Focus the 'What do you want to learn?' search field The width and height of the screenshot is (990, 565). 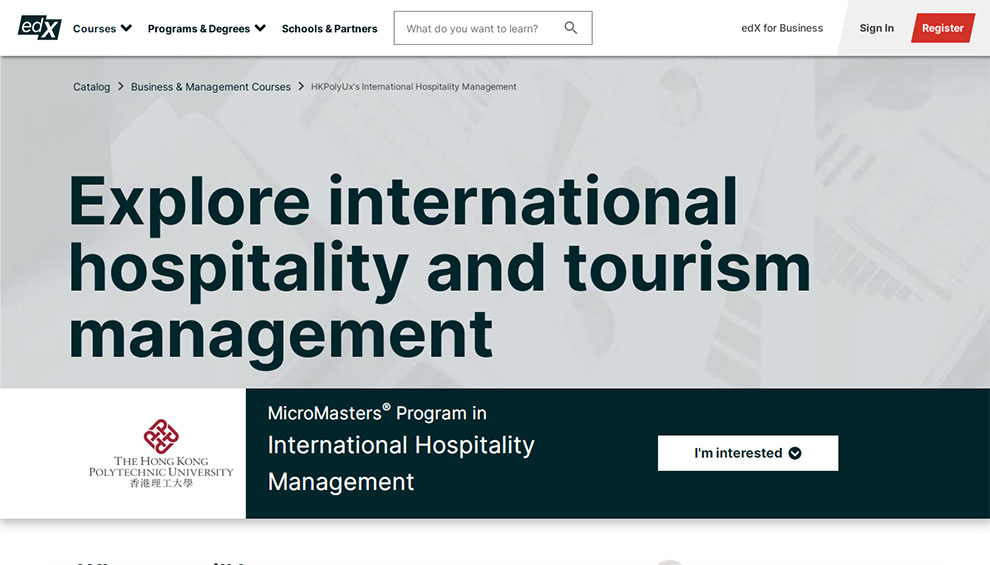pos(493,28)
